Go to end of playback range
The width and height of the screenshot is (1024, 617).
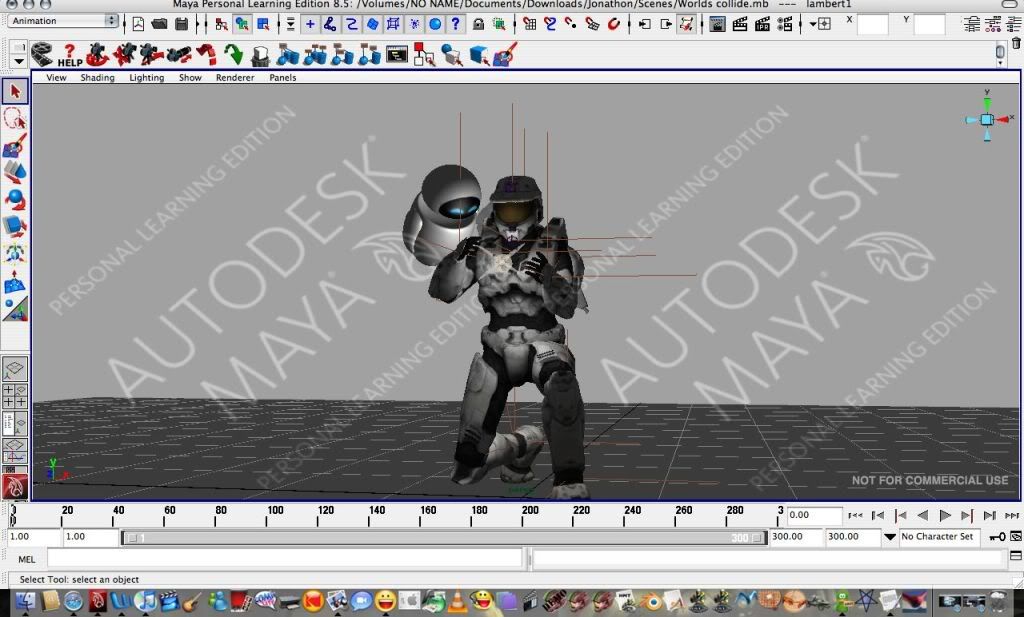click(1012, 516)
